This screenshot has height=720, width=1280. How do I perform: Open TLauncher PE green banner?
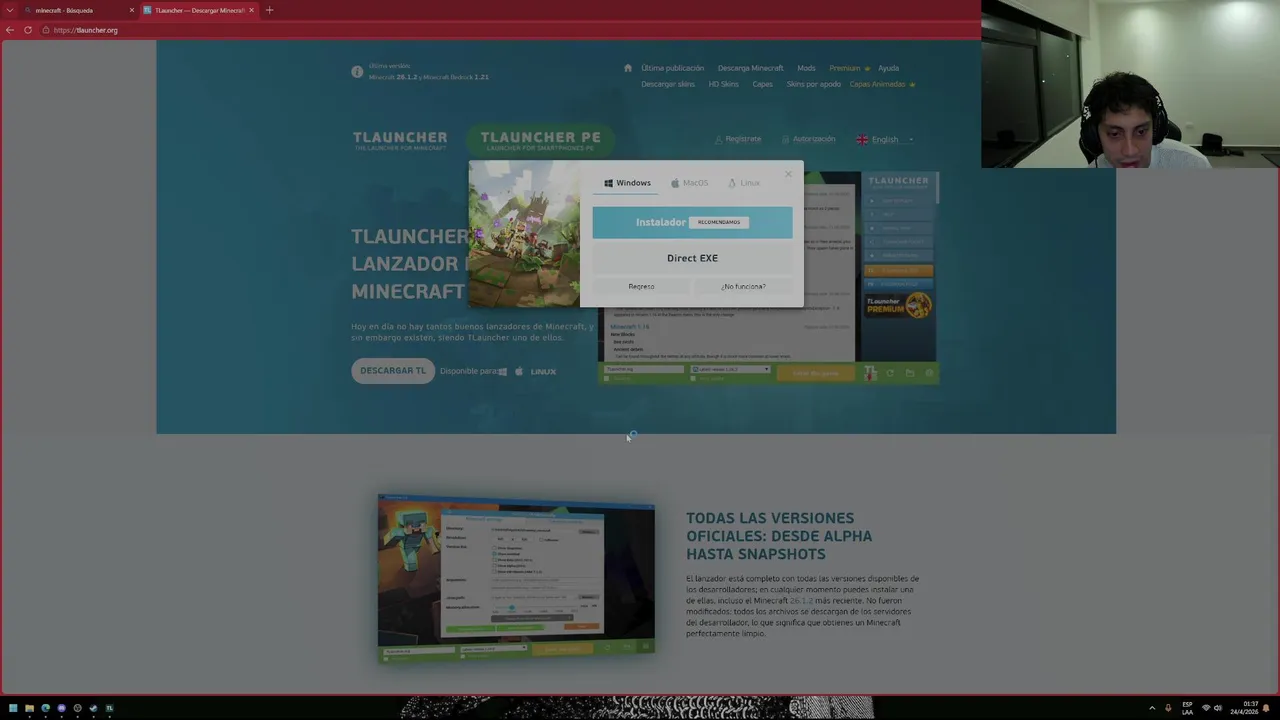[x=540, y=140]
